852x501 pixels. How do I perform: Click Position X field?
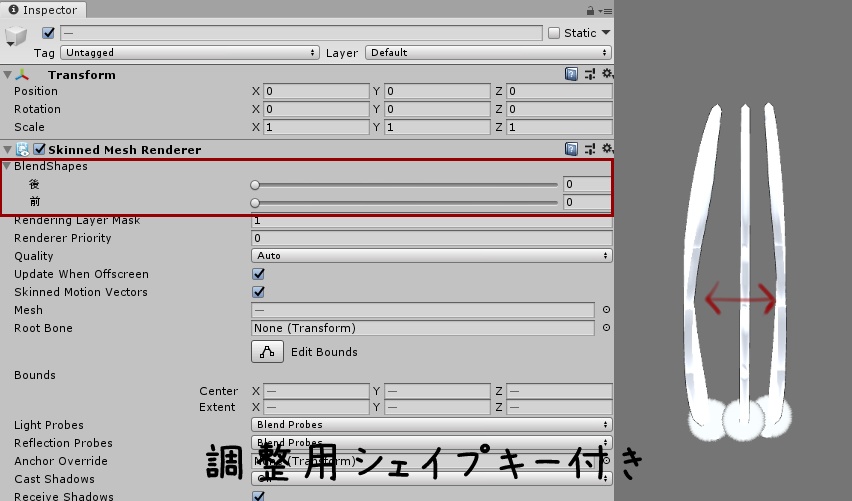coord(316,91)
